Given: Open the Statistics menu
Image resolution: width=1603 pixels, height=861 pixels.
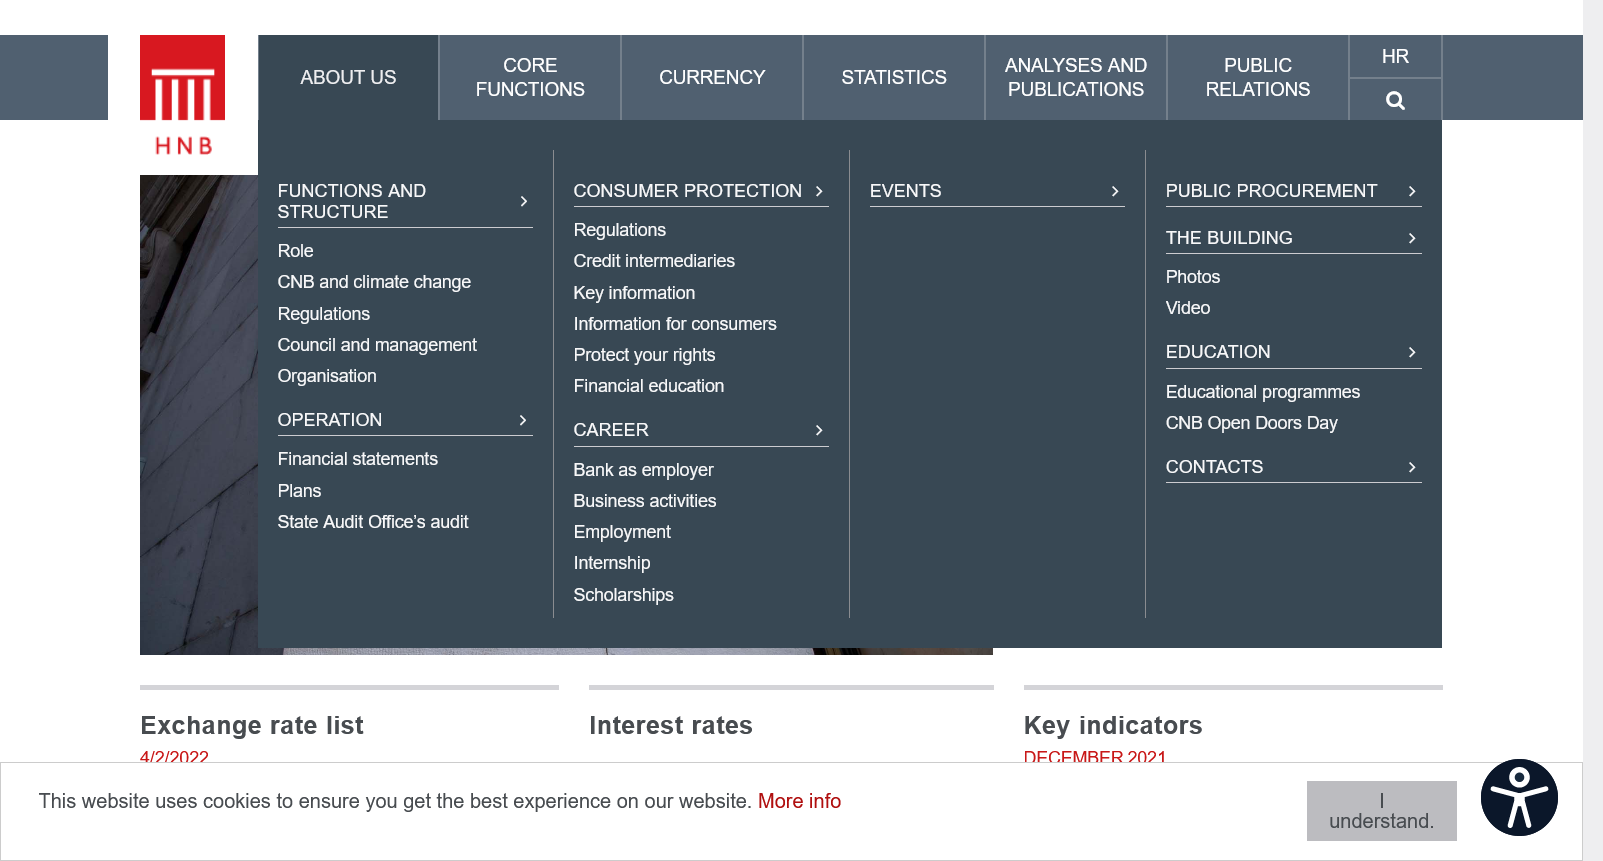Looking at the screenshot, I should pos(894,78).
